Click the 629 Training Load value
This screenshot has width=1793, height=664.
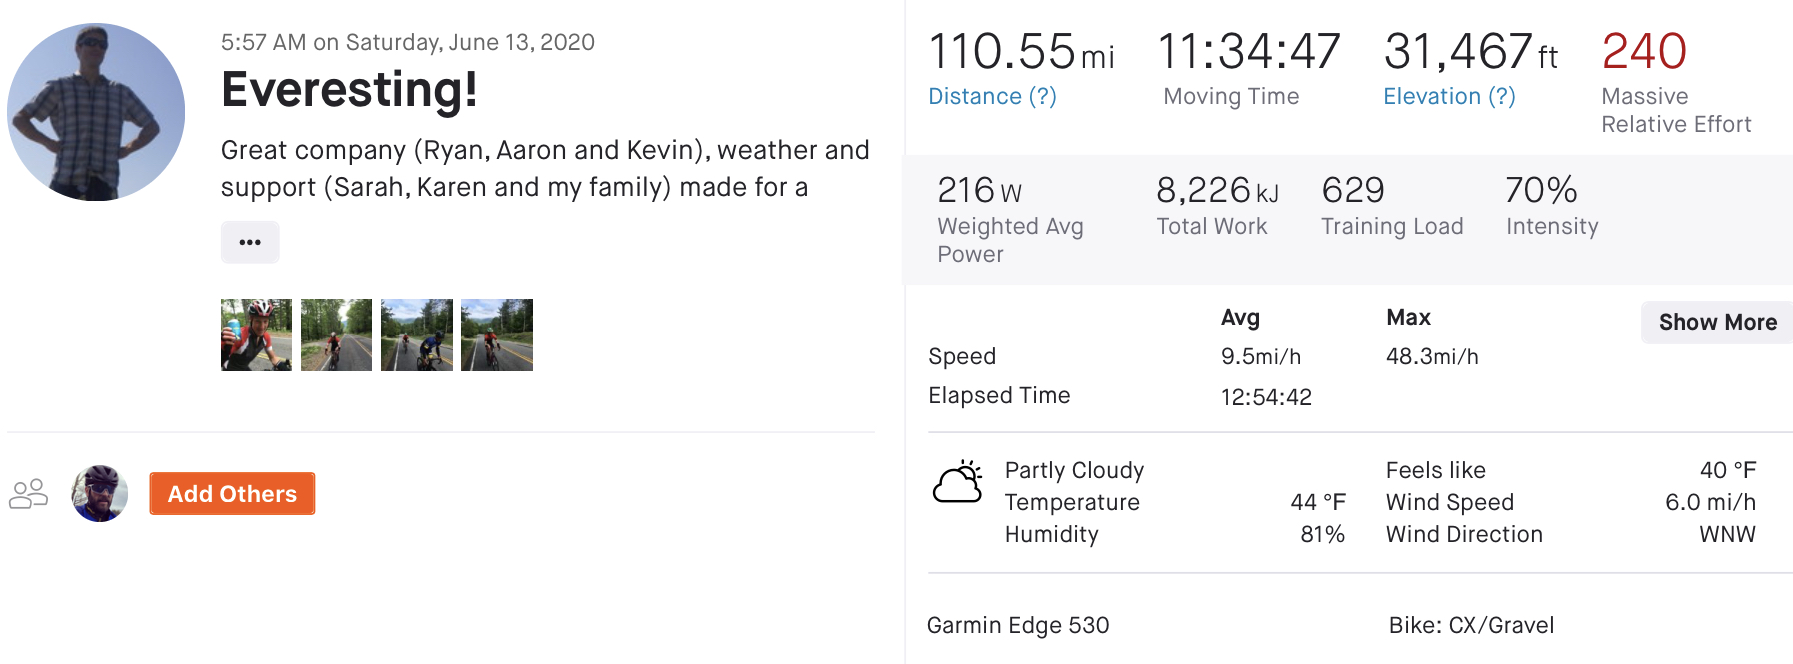1353,190
